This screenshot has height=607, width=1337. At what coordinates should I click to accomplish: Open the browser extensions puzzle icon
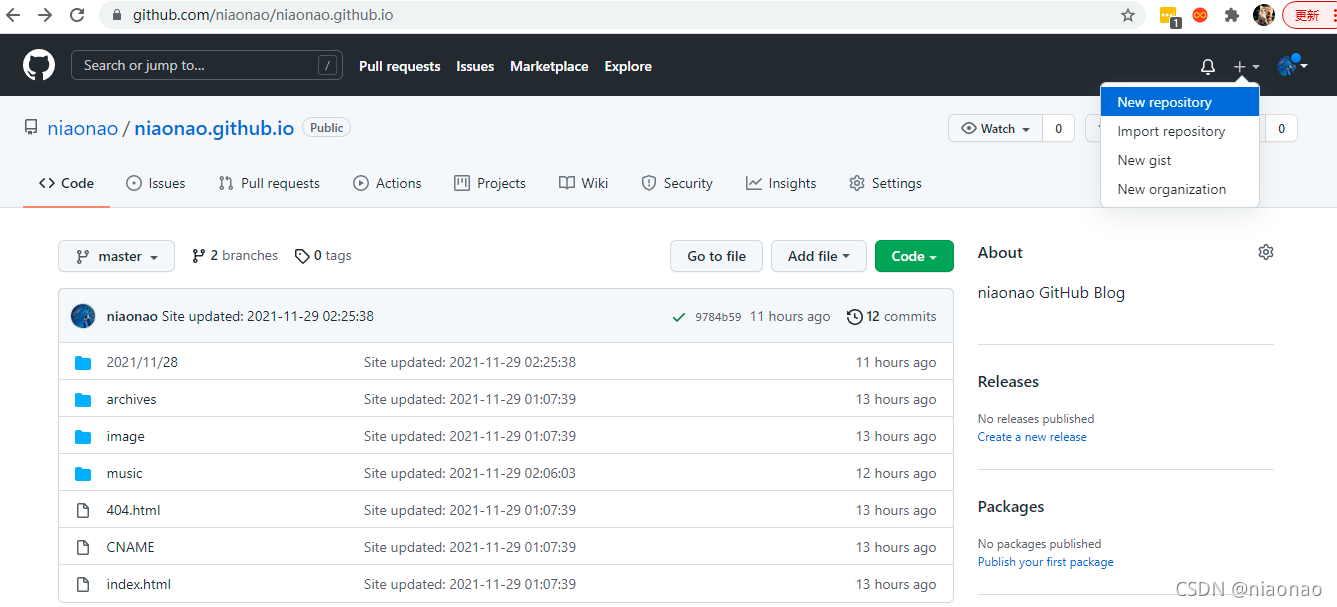[x=1232, y=15]
